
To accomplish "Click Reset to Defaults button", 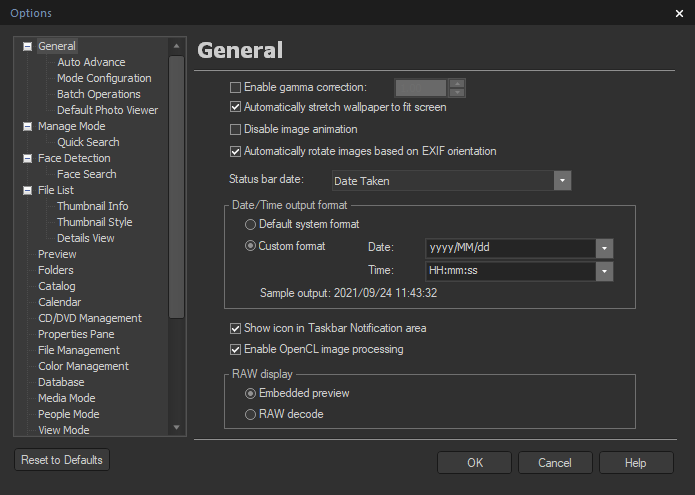I will pos(62,460).
